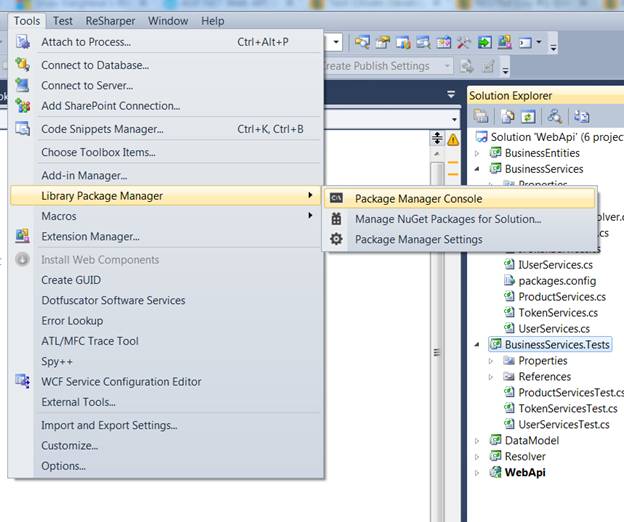Open the Window menu

pos(168,21)
